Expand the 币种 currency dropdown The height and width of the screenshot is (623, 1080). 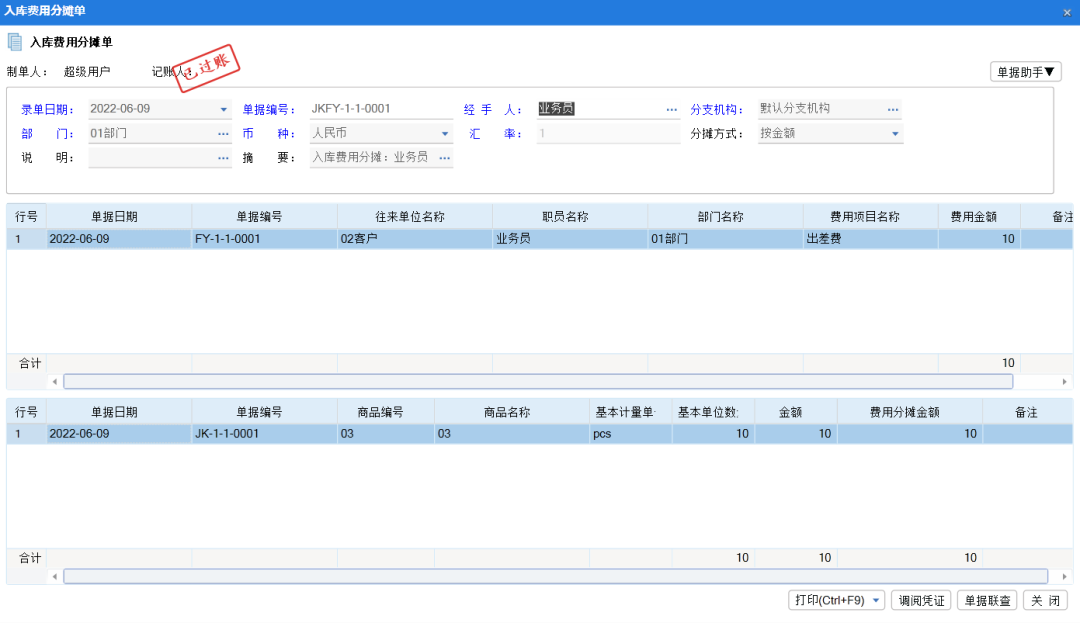click(445, 132)
